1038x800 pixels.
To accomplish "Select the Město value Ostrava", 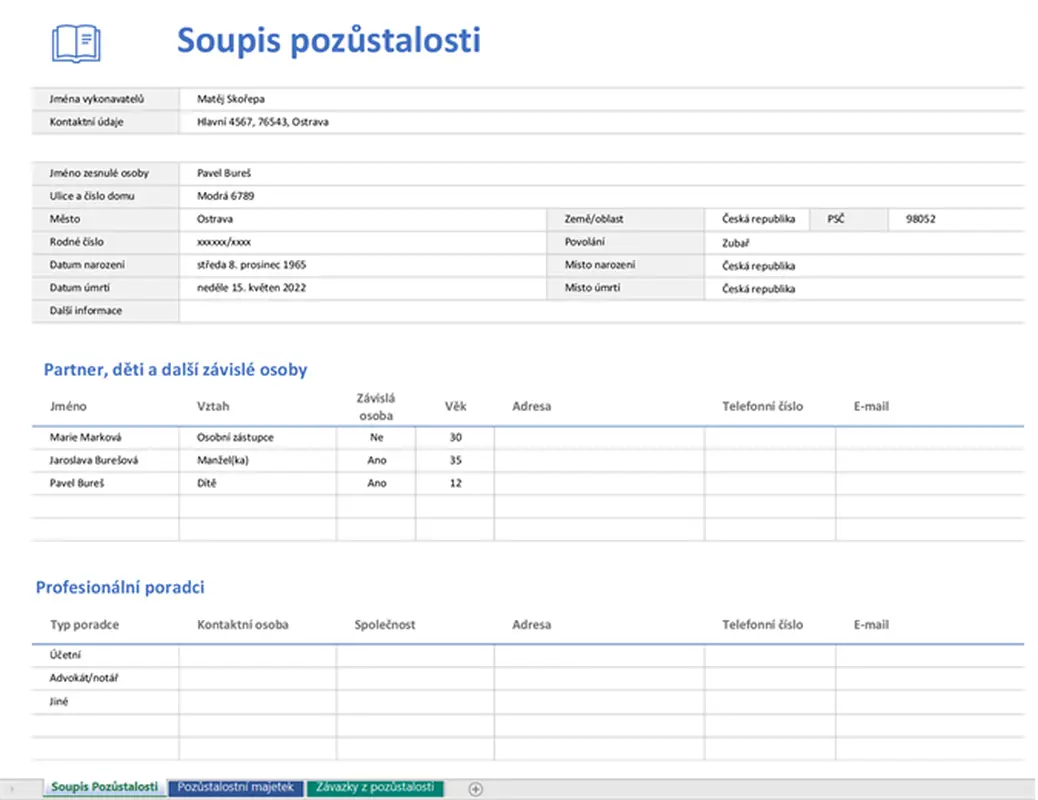I will tap(362, 219).
